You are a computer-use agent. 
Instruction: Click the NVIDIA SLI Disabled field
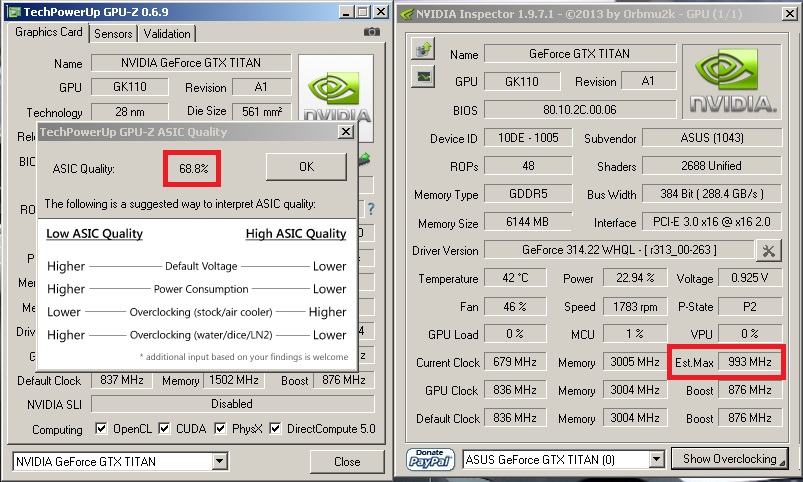[x=233, y=404]
